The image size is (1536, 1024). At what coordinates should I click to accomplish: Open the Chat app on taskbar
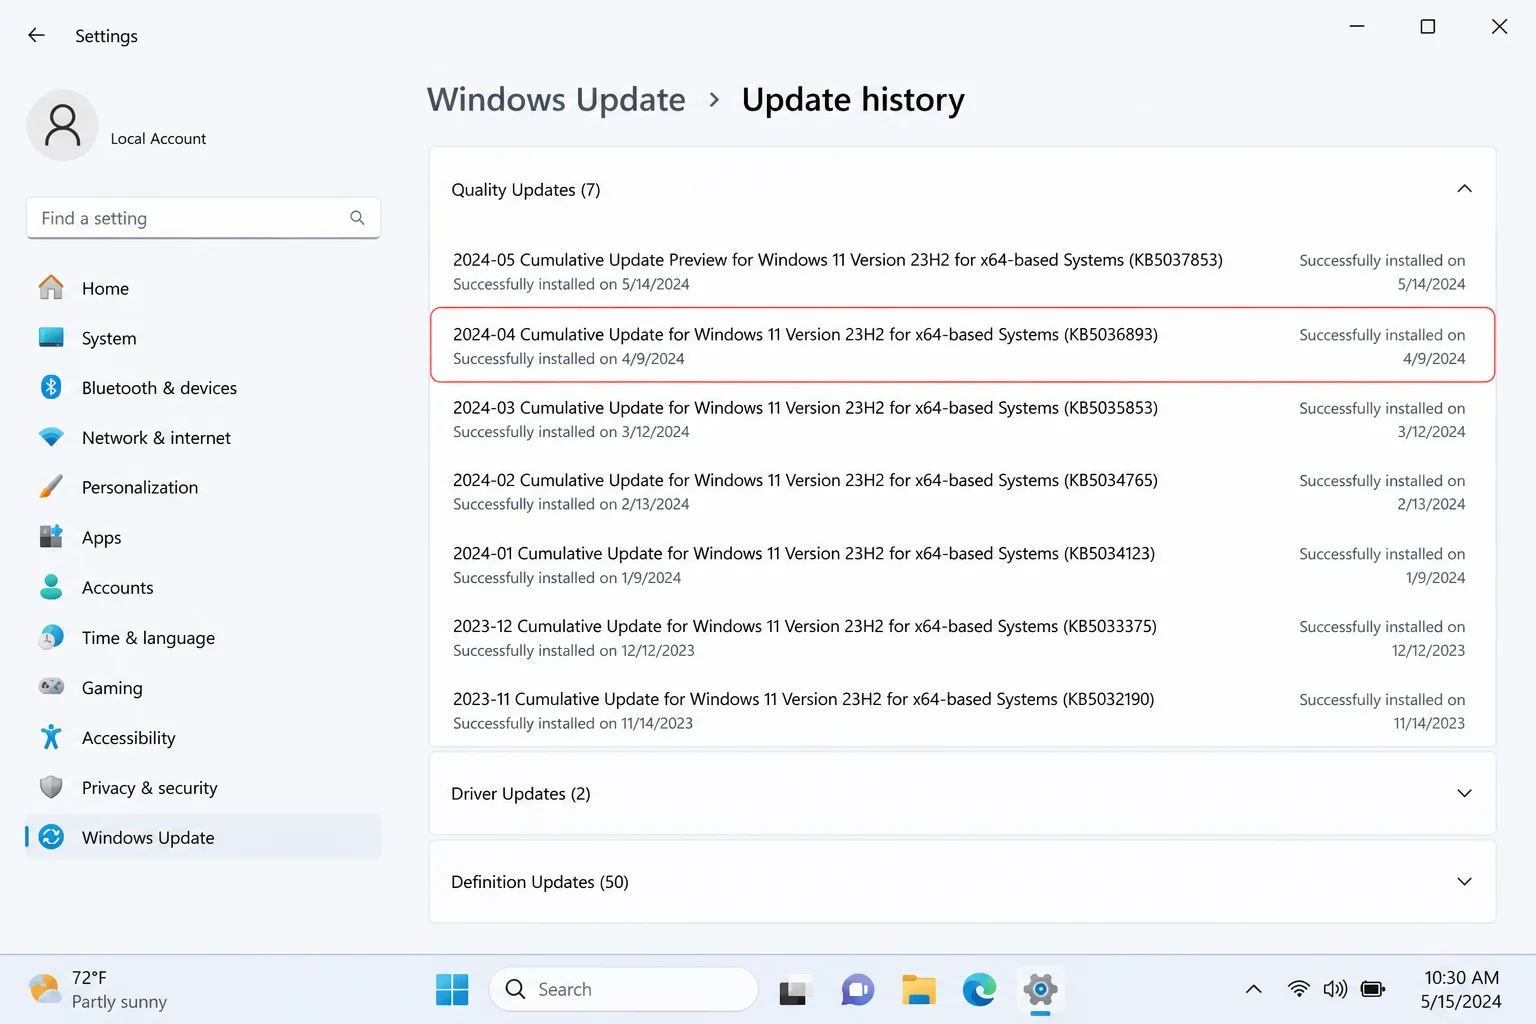(x=857, y=990)
